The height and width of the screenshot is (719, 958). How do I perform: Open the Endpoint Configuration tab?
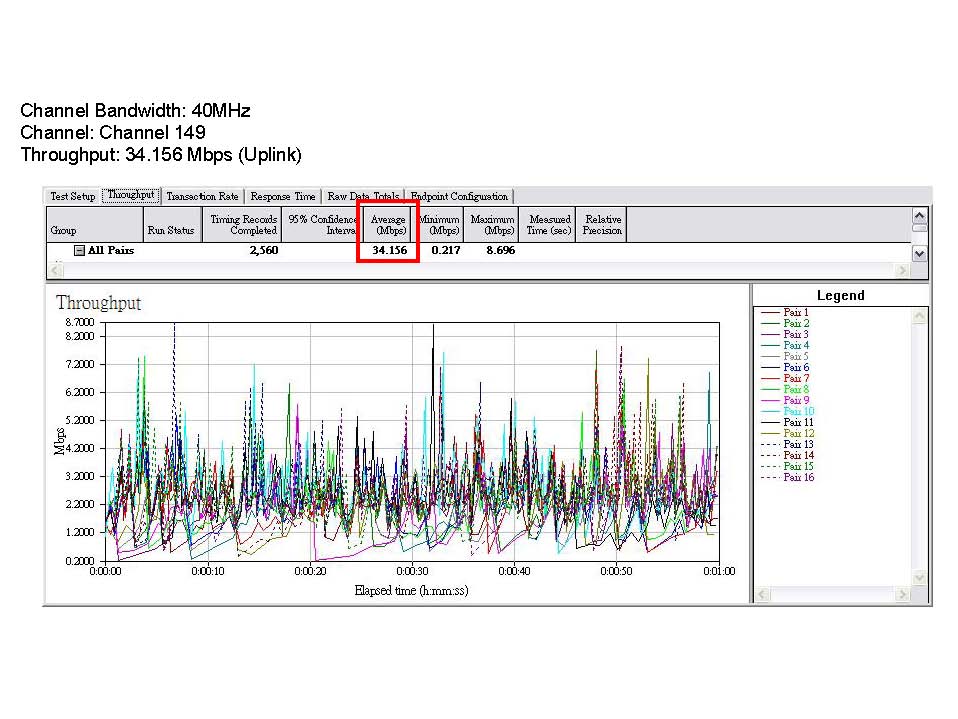click(x=459, y=196)
